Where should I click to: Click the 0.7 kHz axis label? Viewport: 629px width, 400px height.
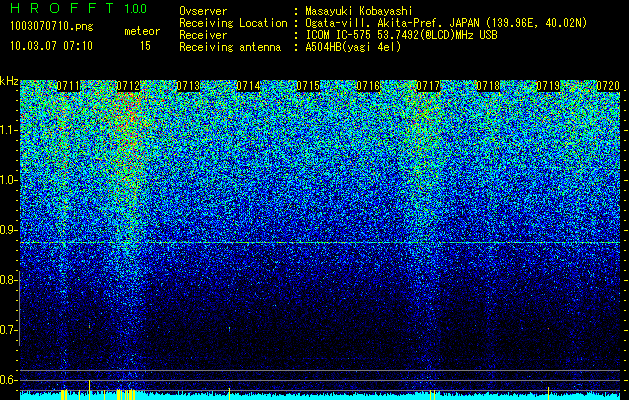(8, 330)
